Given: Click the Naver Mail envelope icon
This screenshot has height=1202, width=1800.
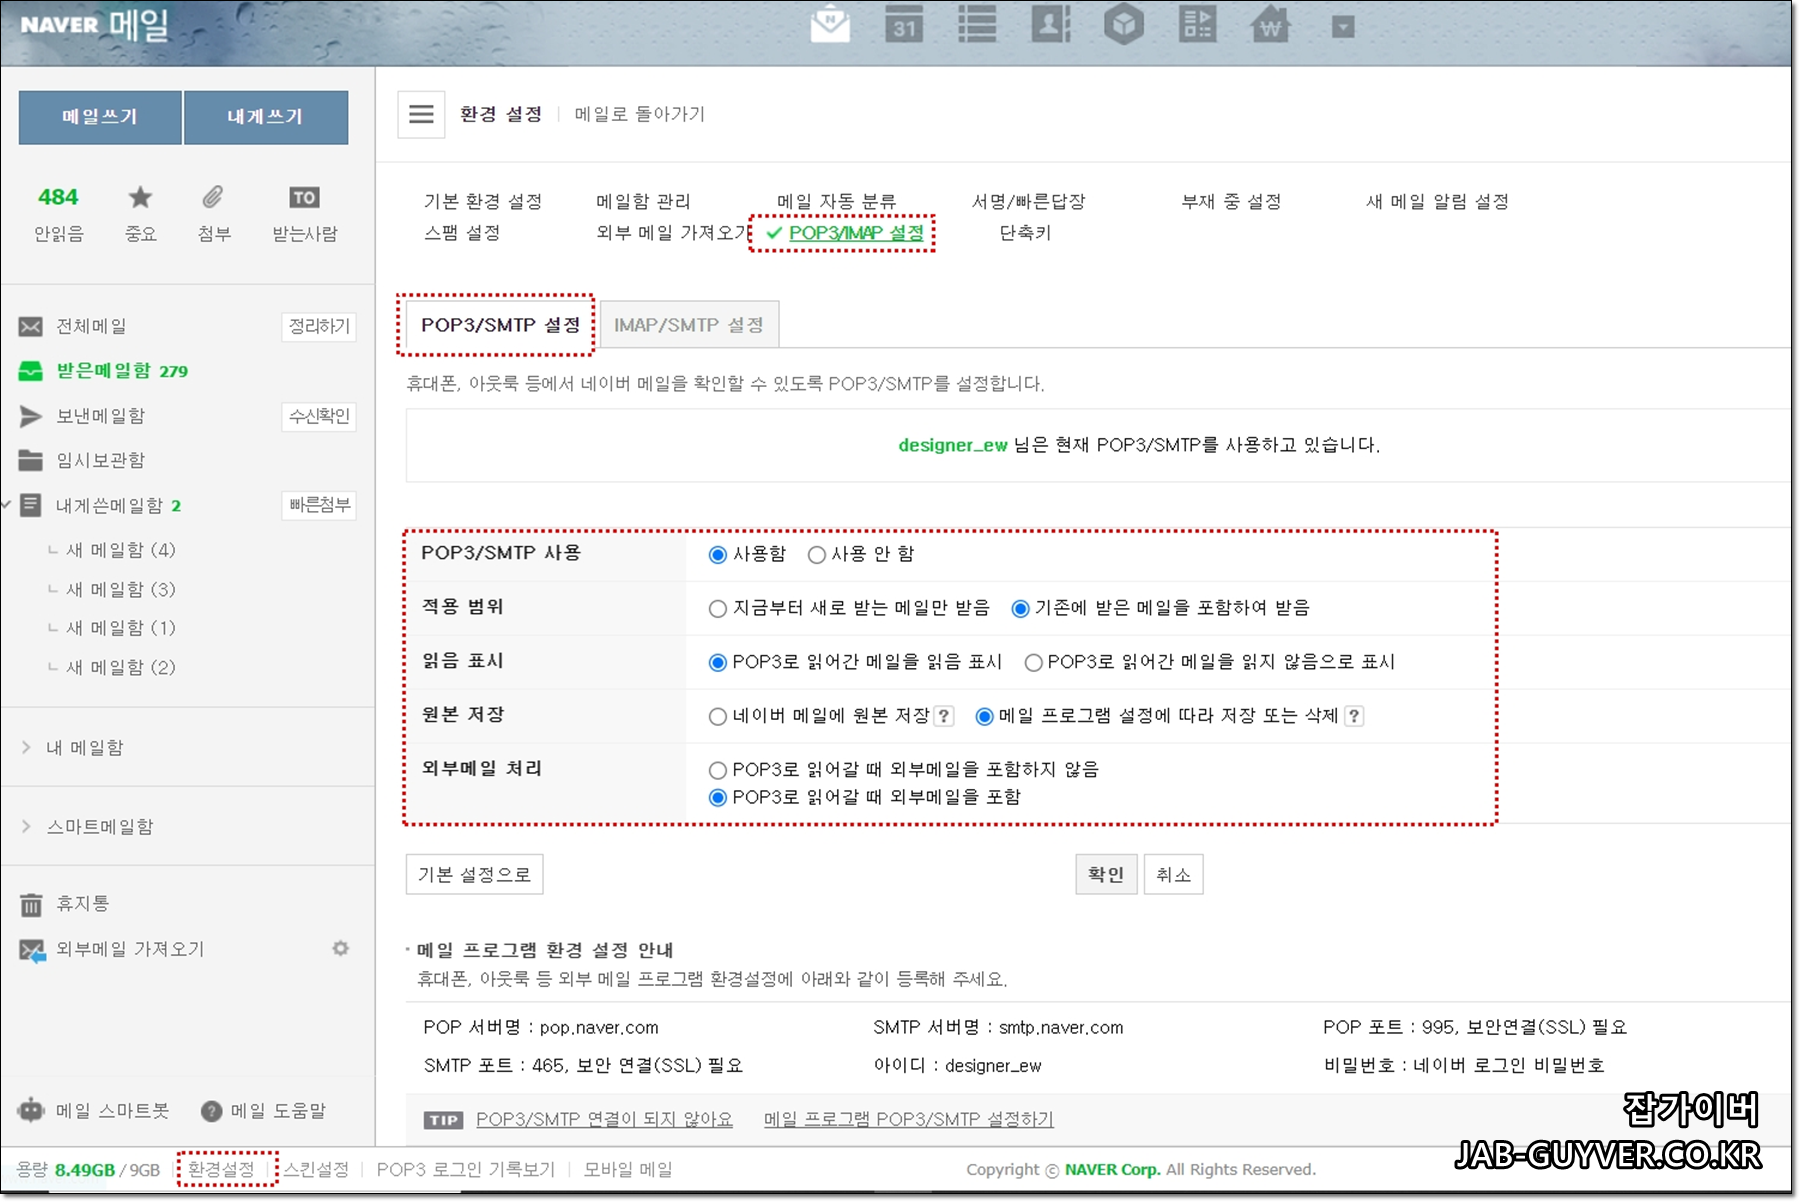Looking at the screenshot, I should pos(830,25).
